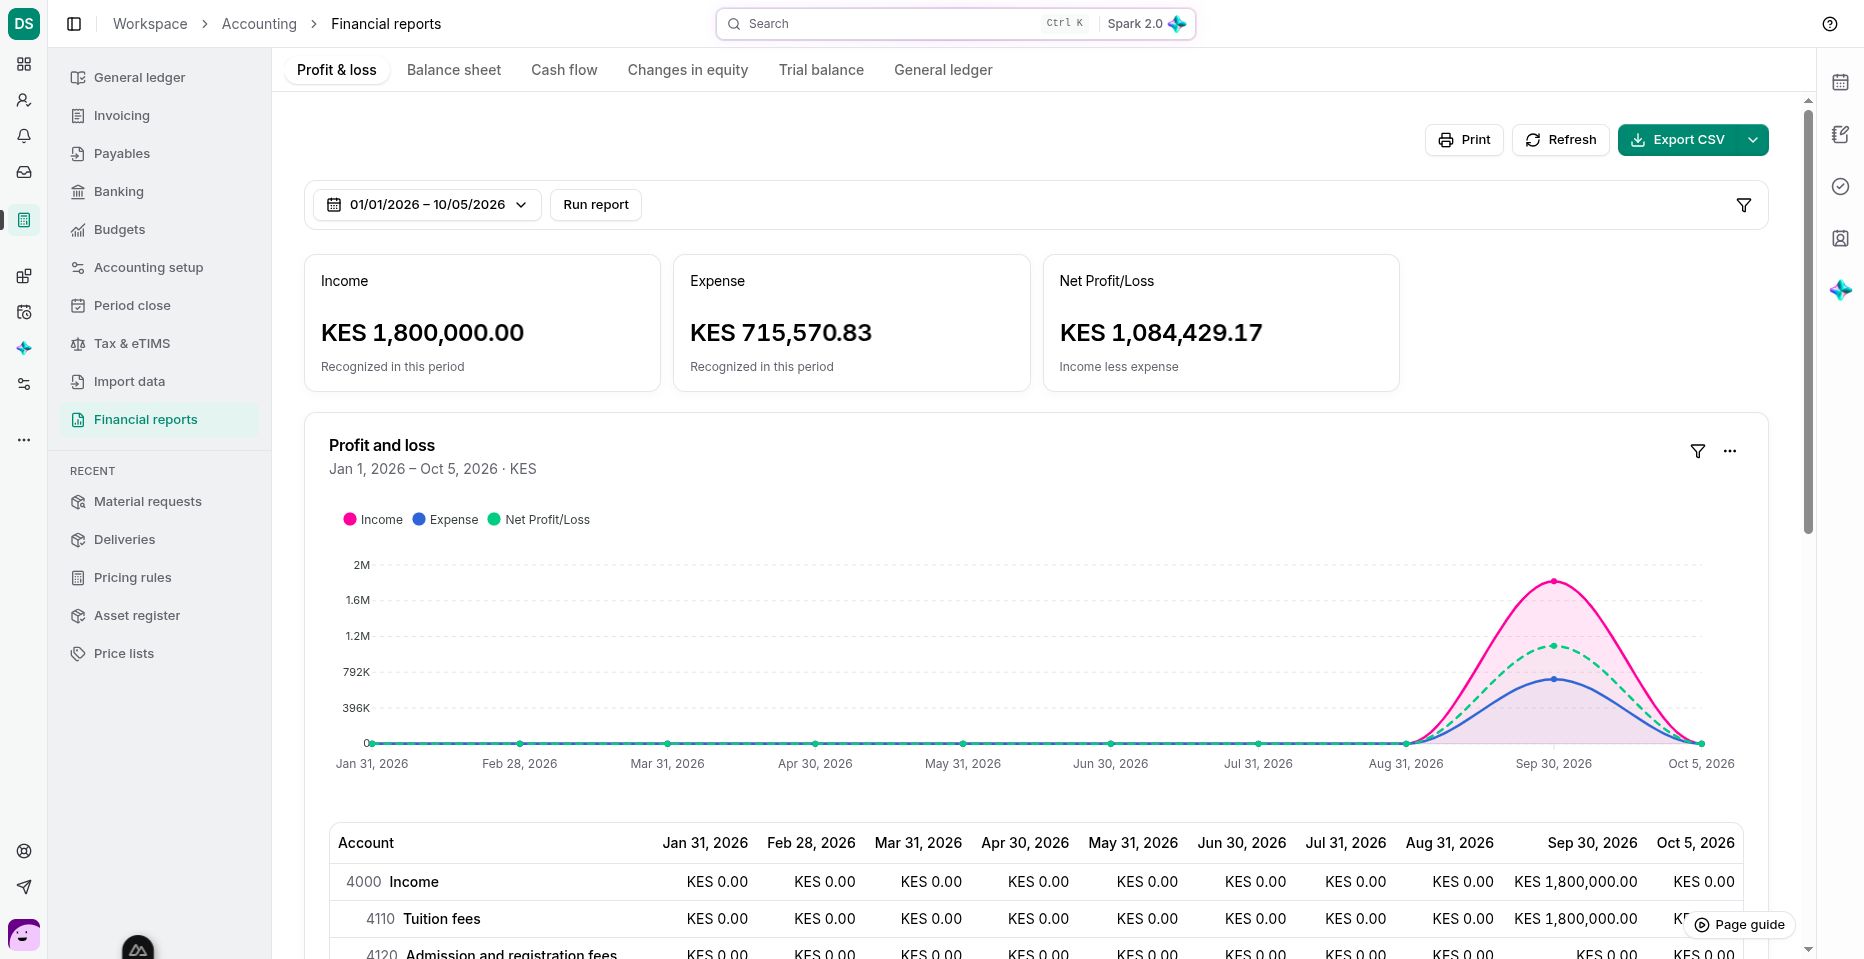Open the notes edit icon in right rail
The image size is (1864, 959).
(1840, 134)
